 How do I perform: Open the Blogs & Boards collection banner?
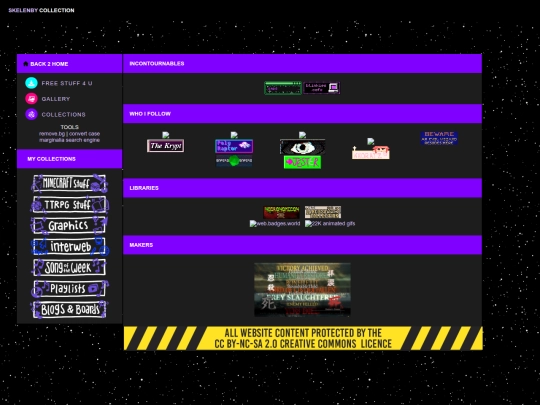click(x=70, y=309)
